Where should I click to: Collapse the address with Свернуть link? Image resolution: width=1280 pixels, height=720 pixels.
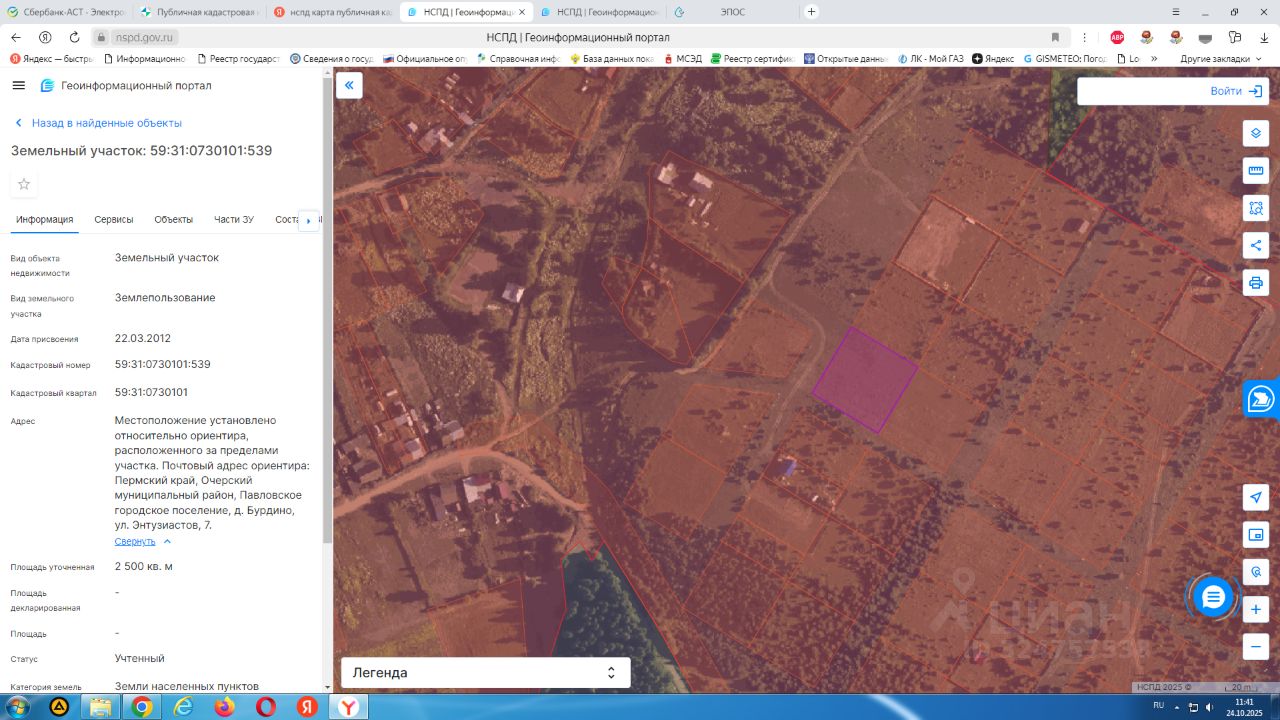click(x=143, y=541)
